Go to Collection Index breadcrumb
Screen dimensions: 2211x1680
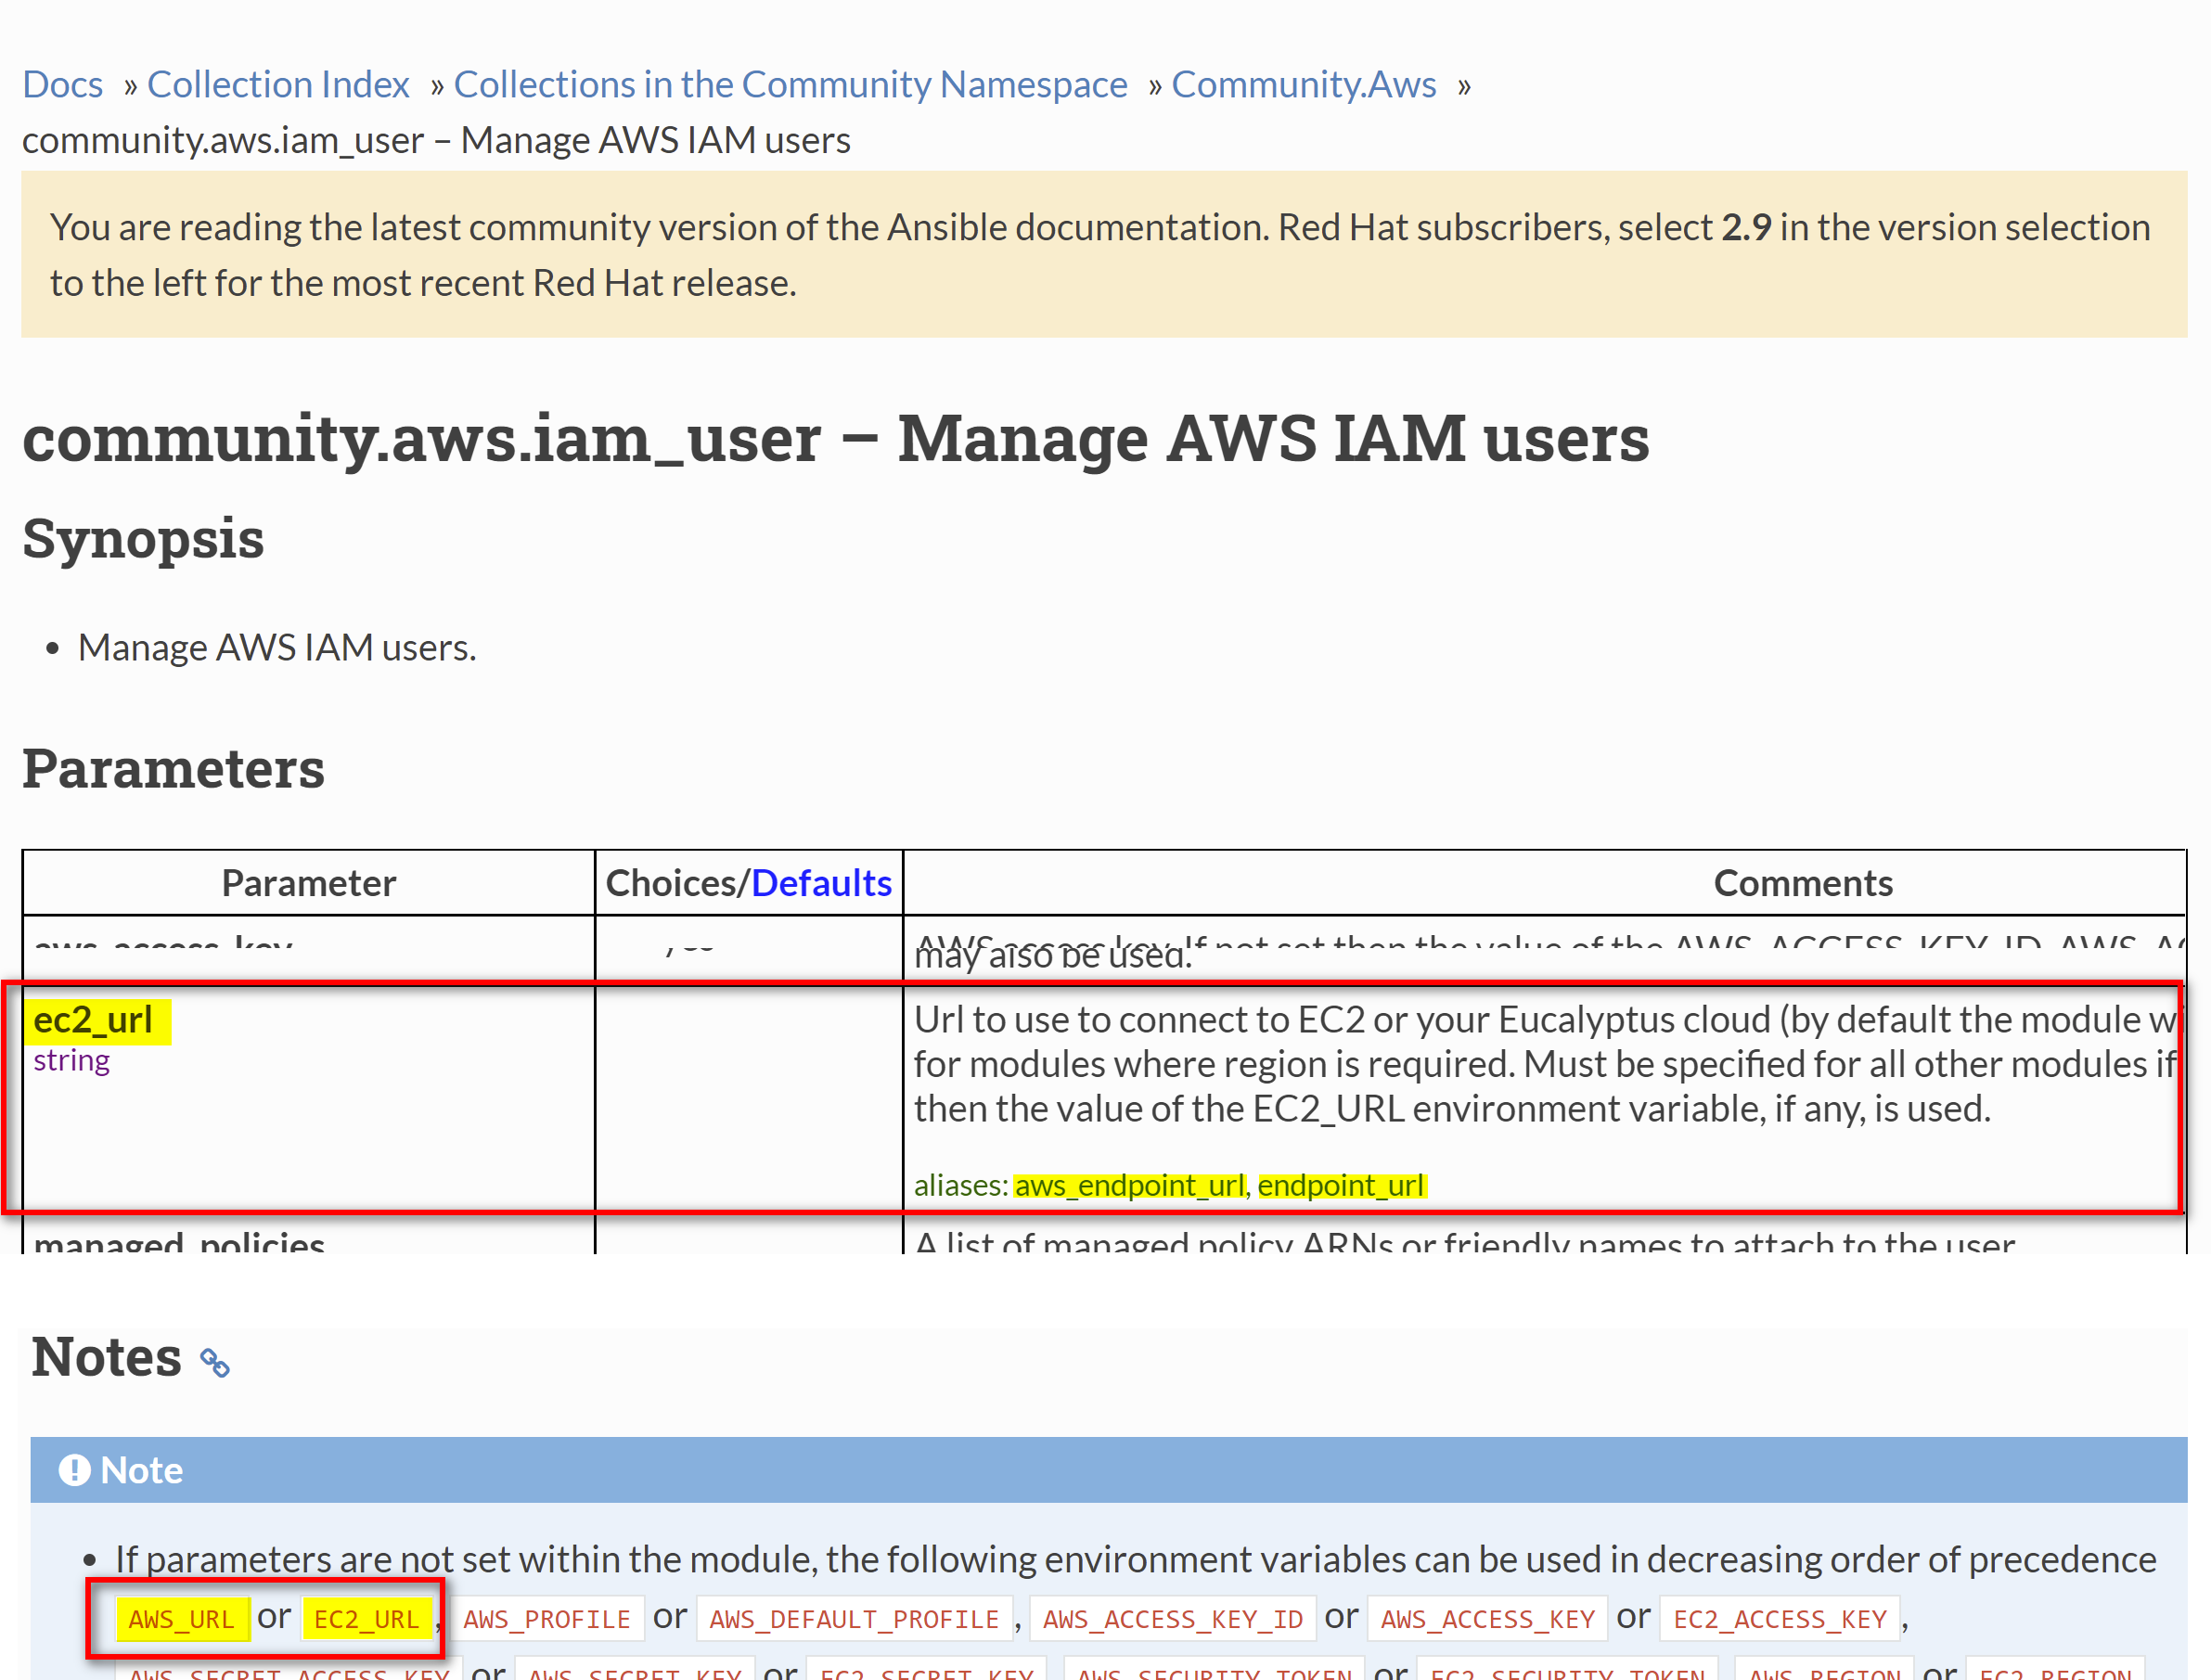pos(278,84)
